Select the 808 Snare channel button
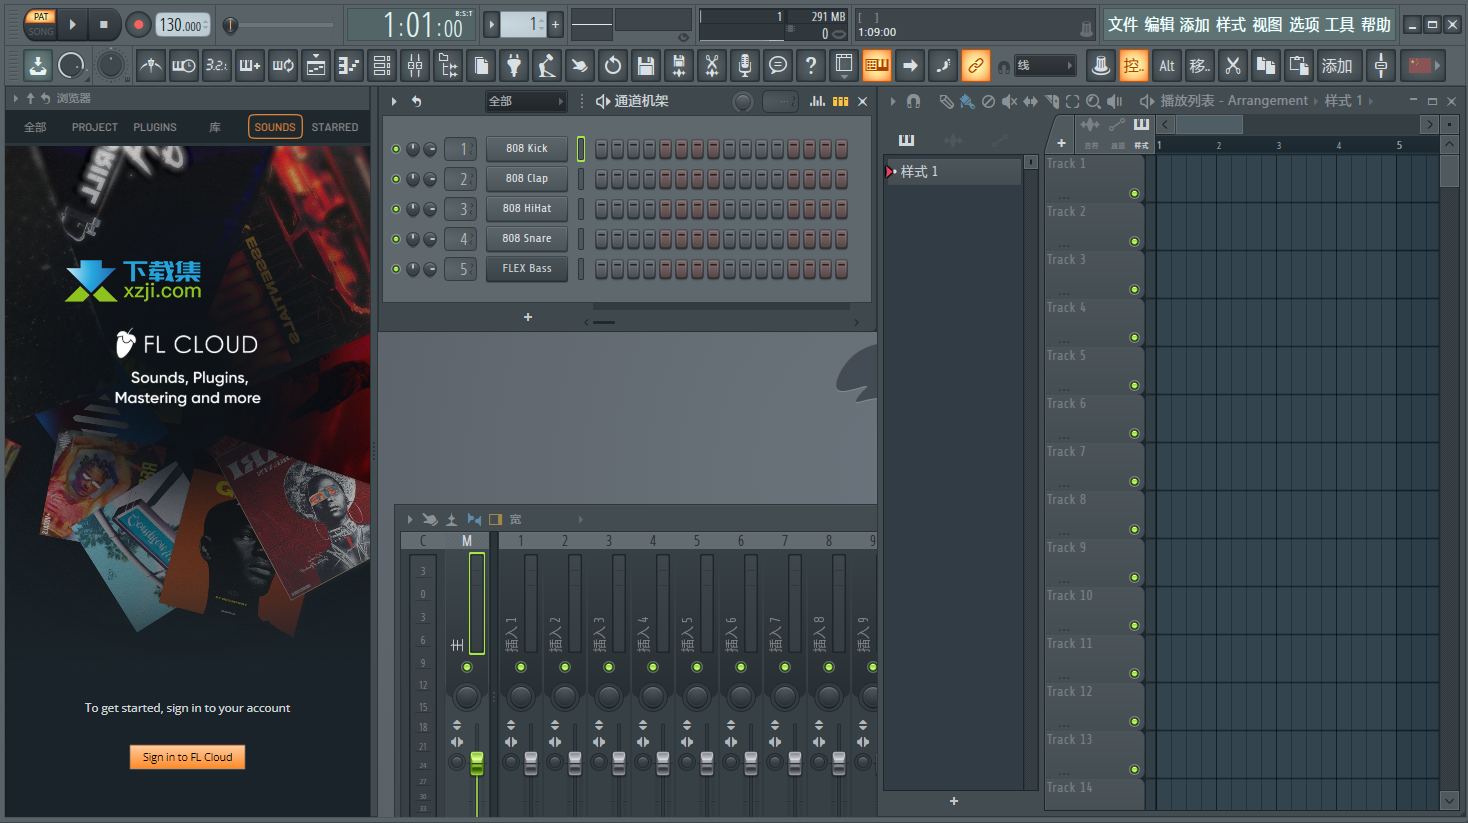This screenshot has width=1468, height=823. click(x=527, y=239)
